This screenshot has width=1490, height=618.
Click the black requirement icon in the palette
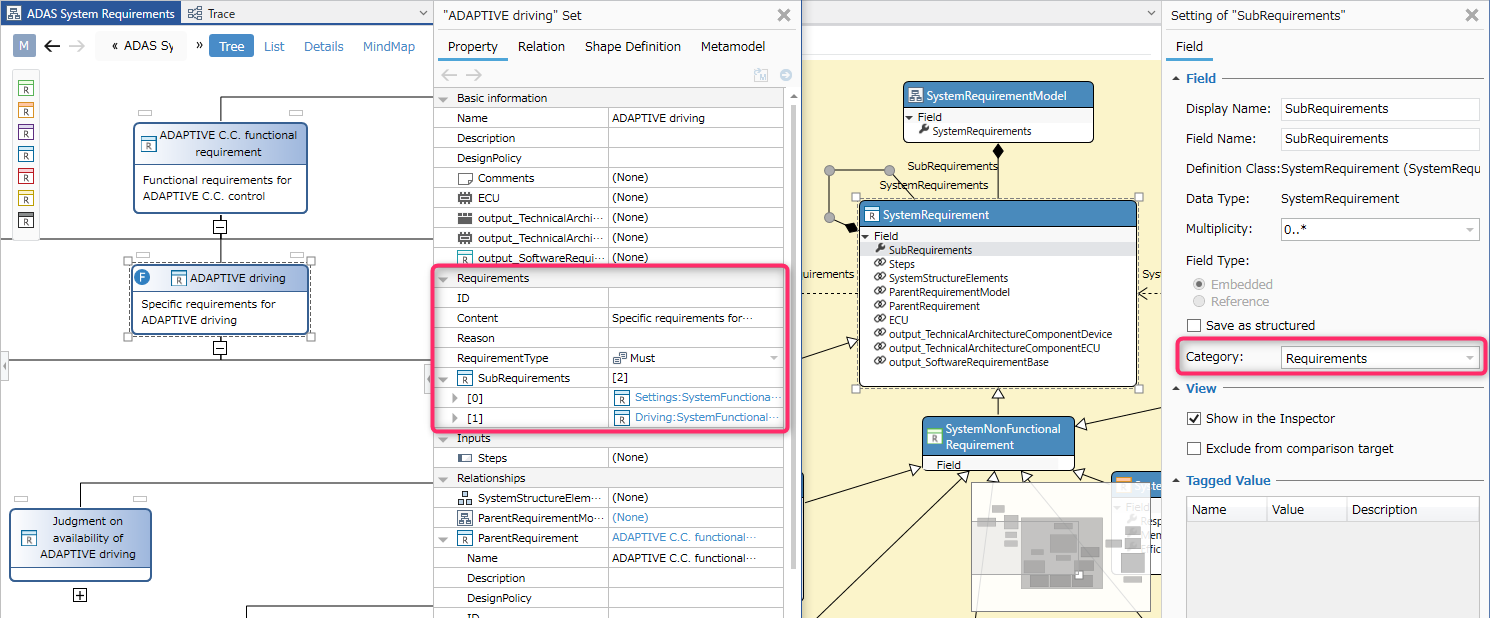(x=27, y=220)
